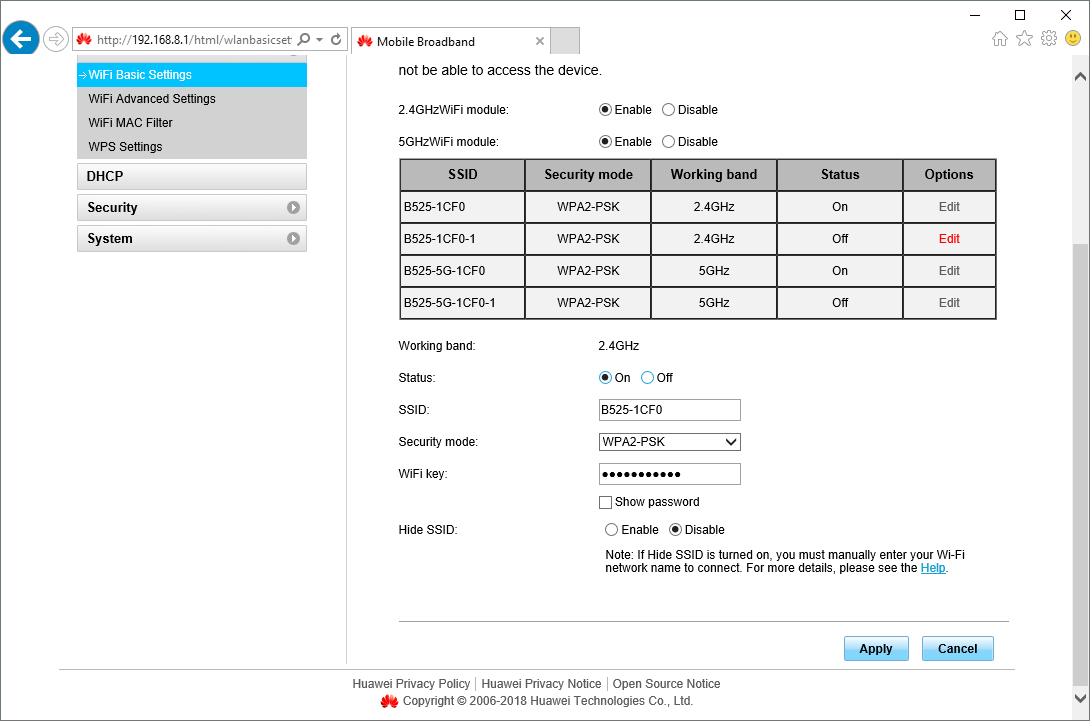Click the refresh icon in address bar
Image resolution: width=1090 pixels, height=721 pixels.
click(336, 40)
